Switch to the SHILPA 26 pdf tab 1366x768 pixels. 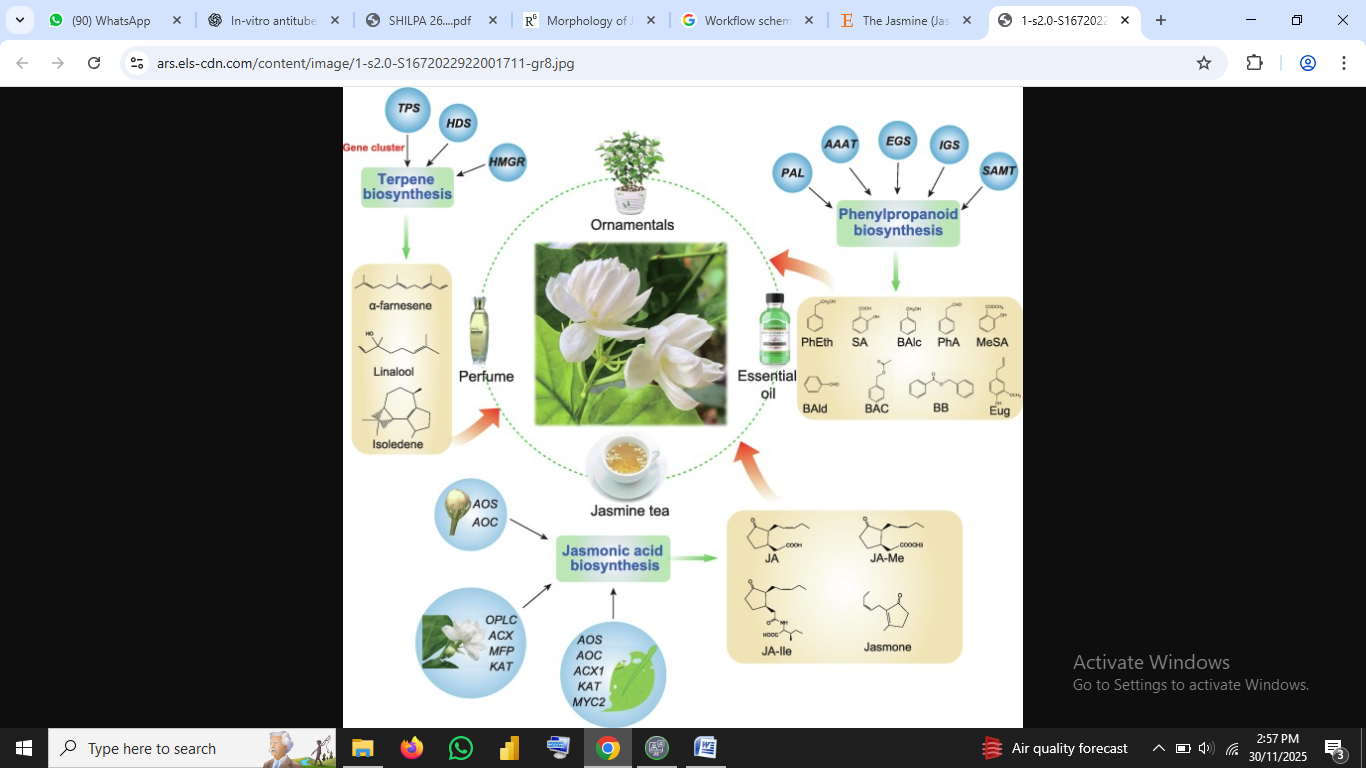[x=428, y=20]
